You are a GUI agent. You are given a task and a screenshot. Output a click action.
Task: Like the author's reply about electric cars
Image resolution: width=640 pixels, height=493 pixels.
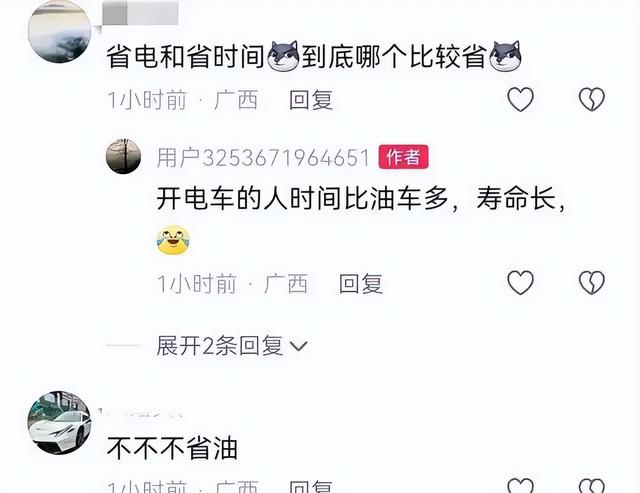520,282
